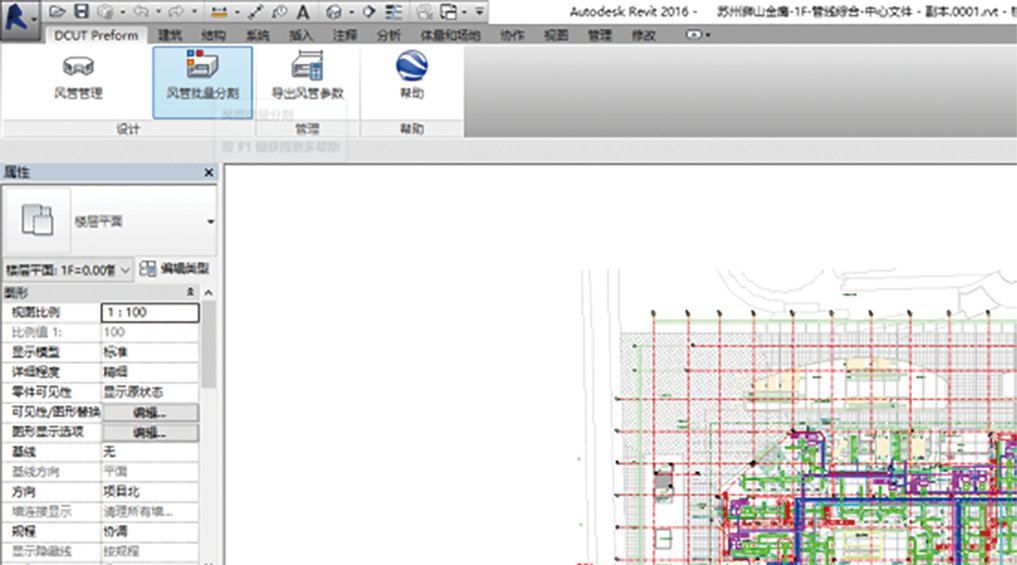
Task: Open the Undo history dropdown arrow
Action: point(158,12)
